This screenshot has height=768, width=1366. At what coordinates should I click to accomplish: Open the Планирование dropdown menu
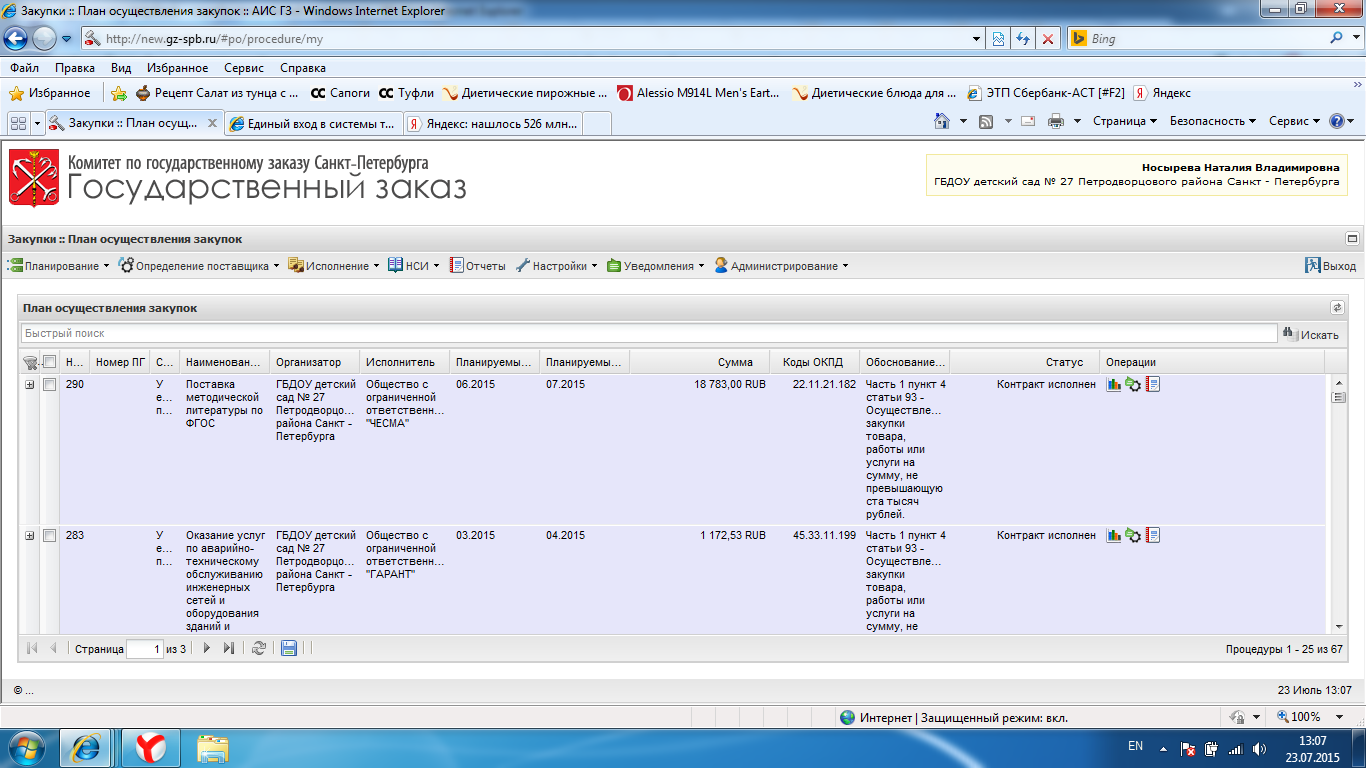pyautogui.click(x=59, y=266)
